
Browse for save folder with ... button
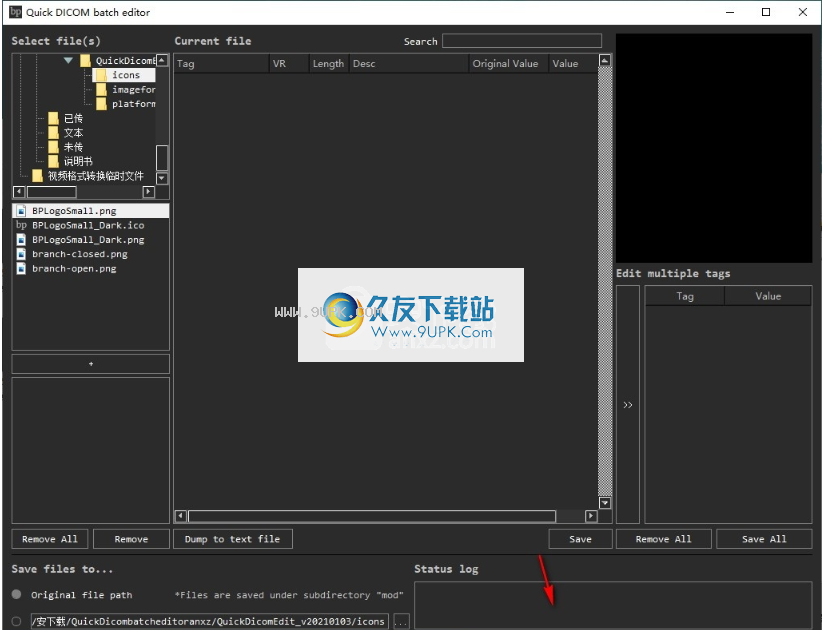point(400,622)
